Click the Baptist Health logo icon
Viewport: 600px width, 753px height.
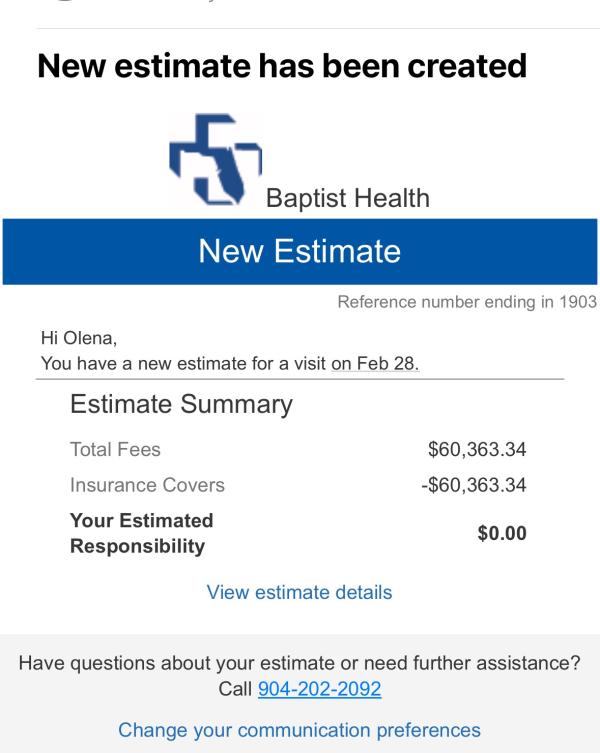215,159
